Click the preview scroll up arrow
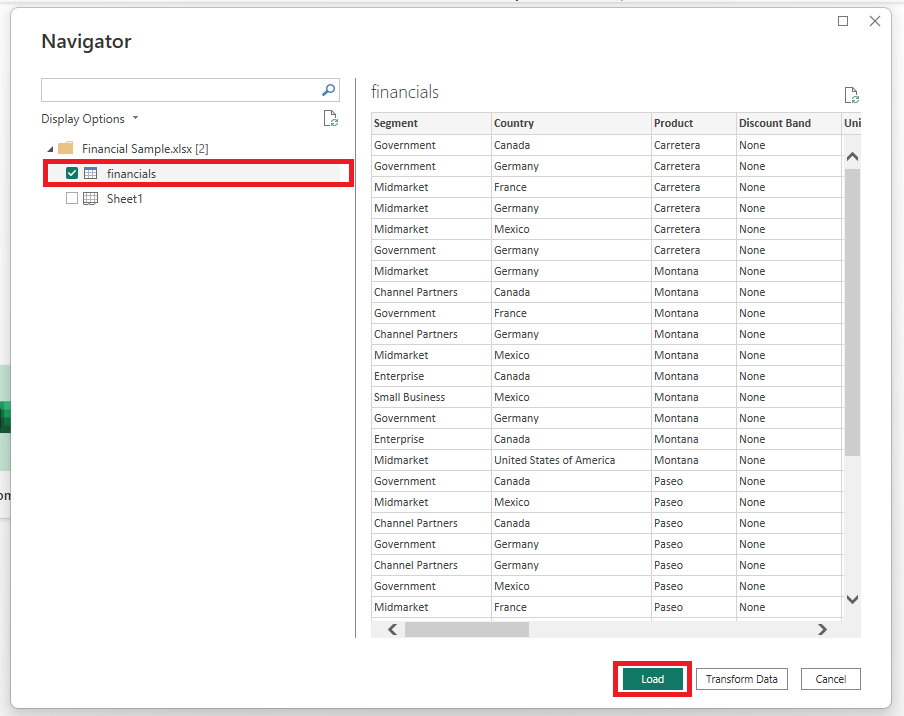The image size is (904, 716). tap(852, 156)
